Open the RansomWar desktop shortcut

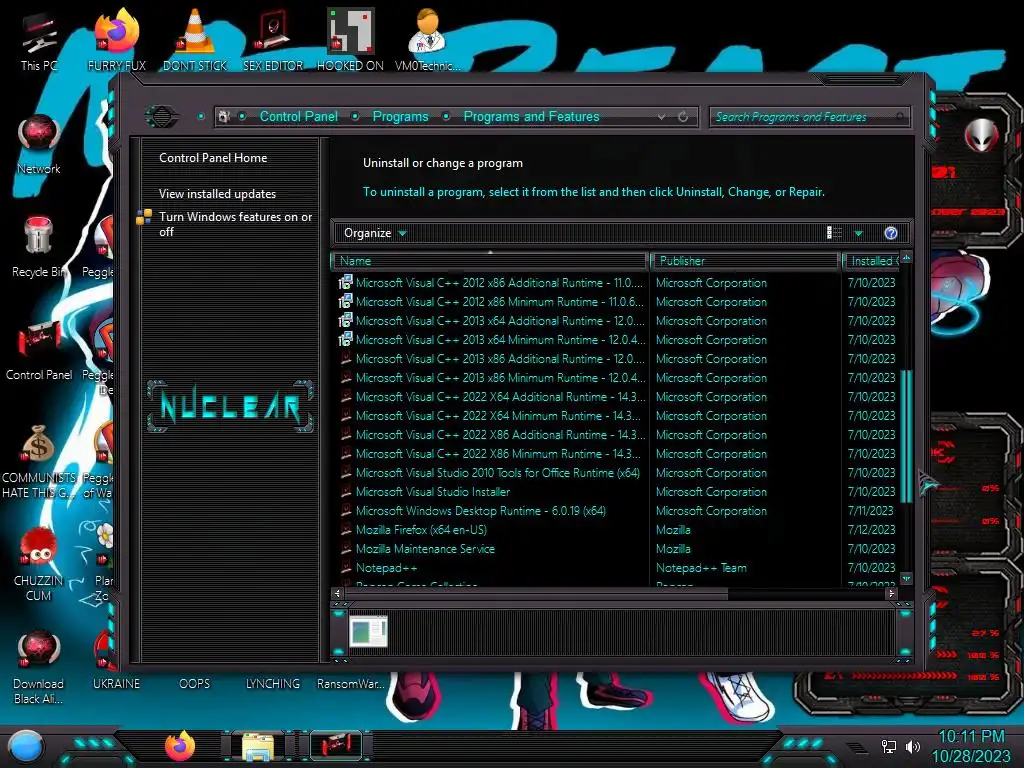[351, 684]
